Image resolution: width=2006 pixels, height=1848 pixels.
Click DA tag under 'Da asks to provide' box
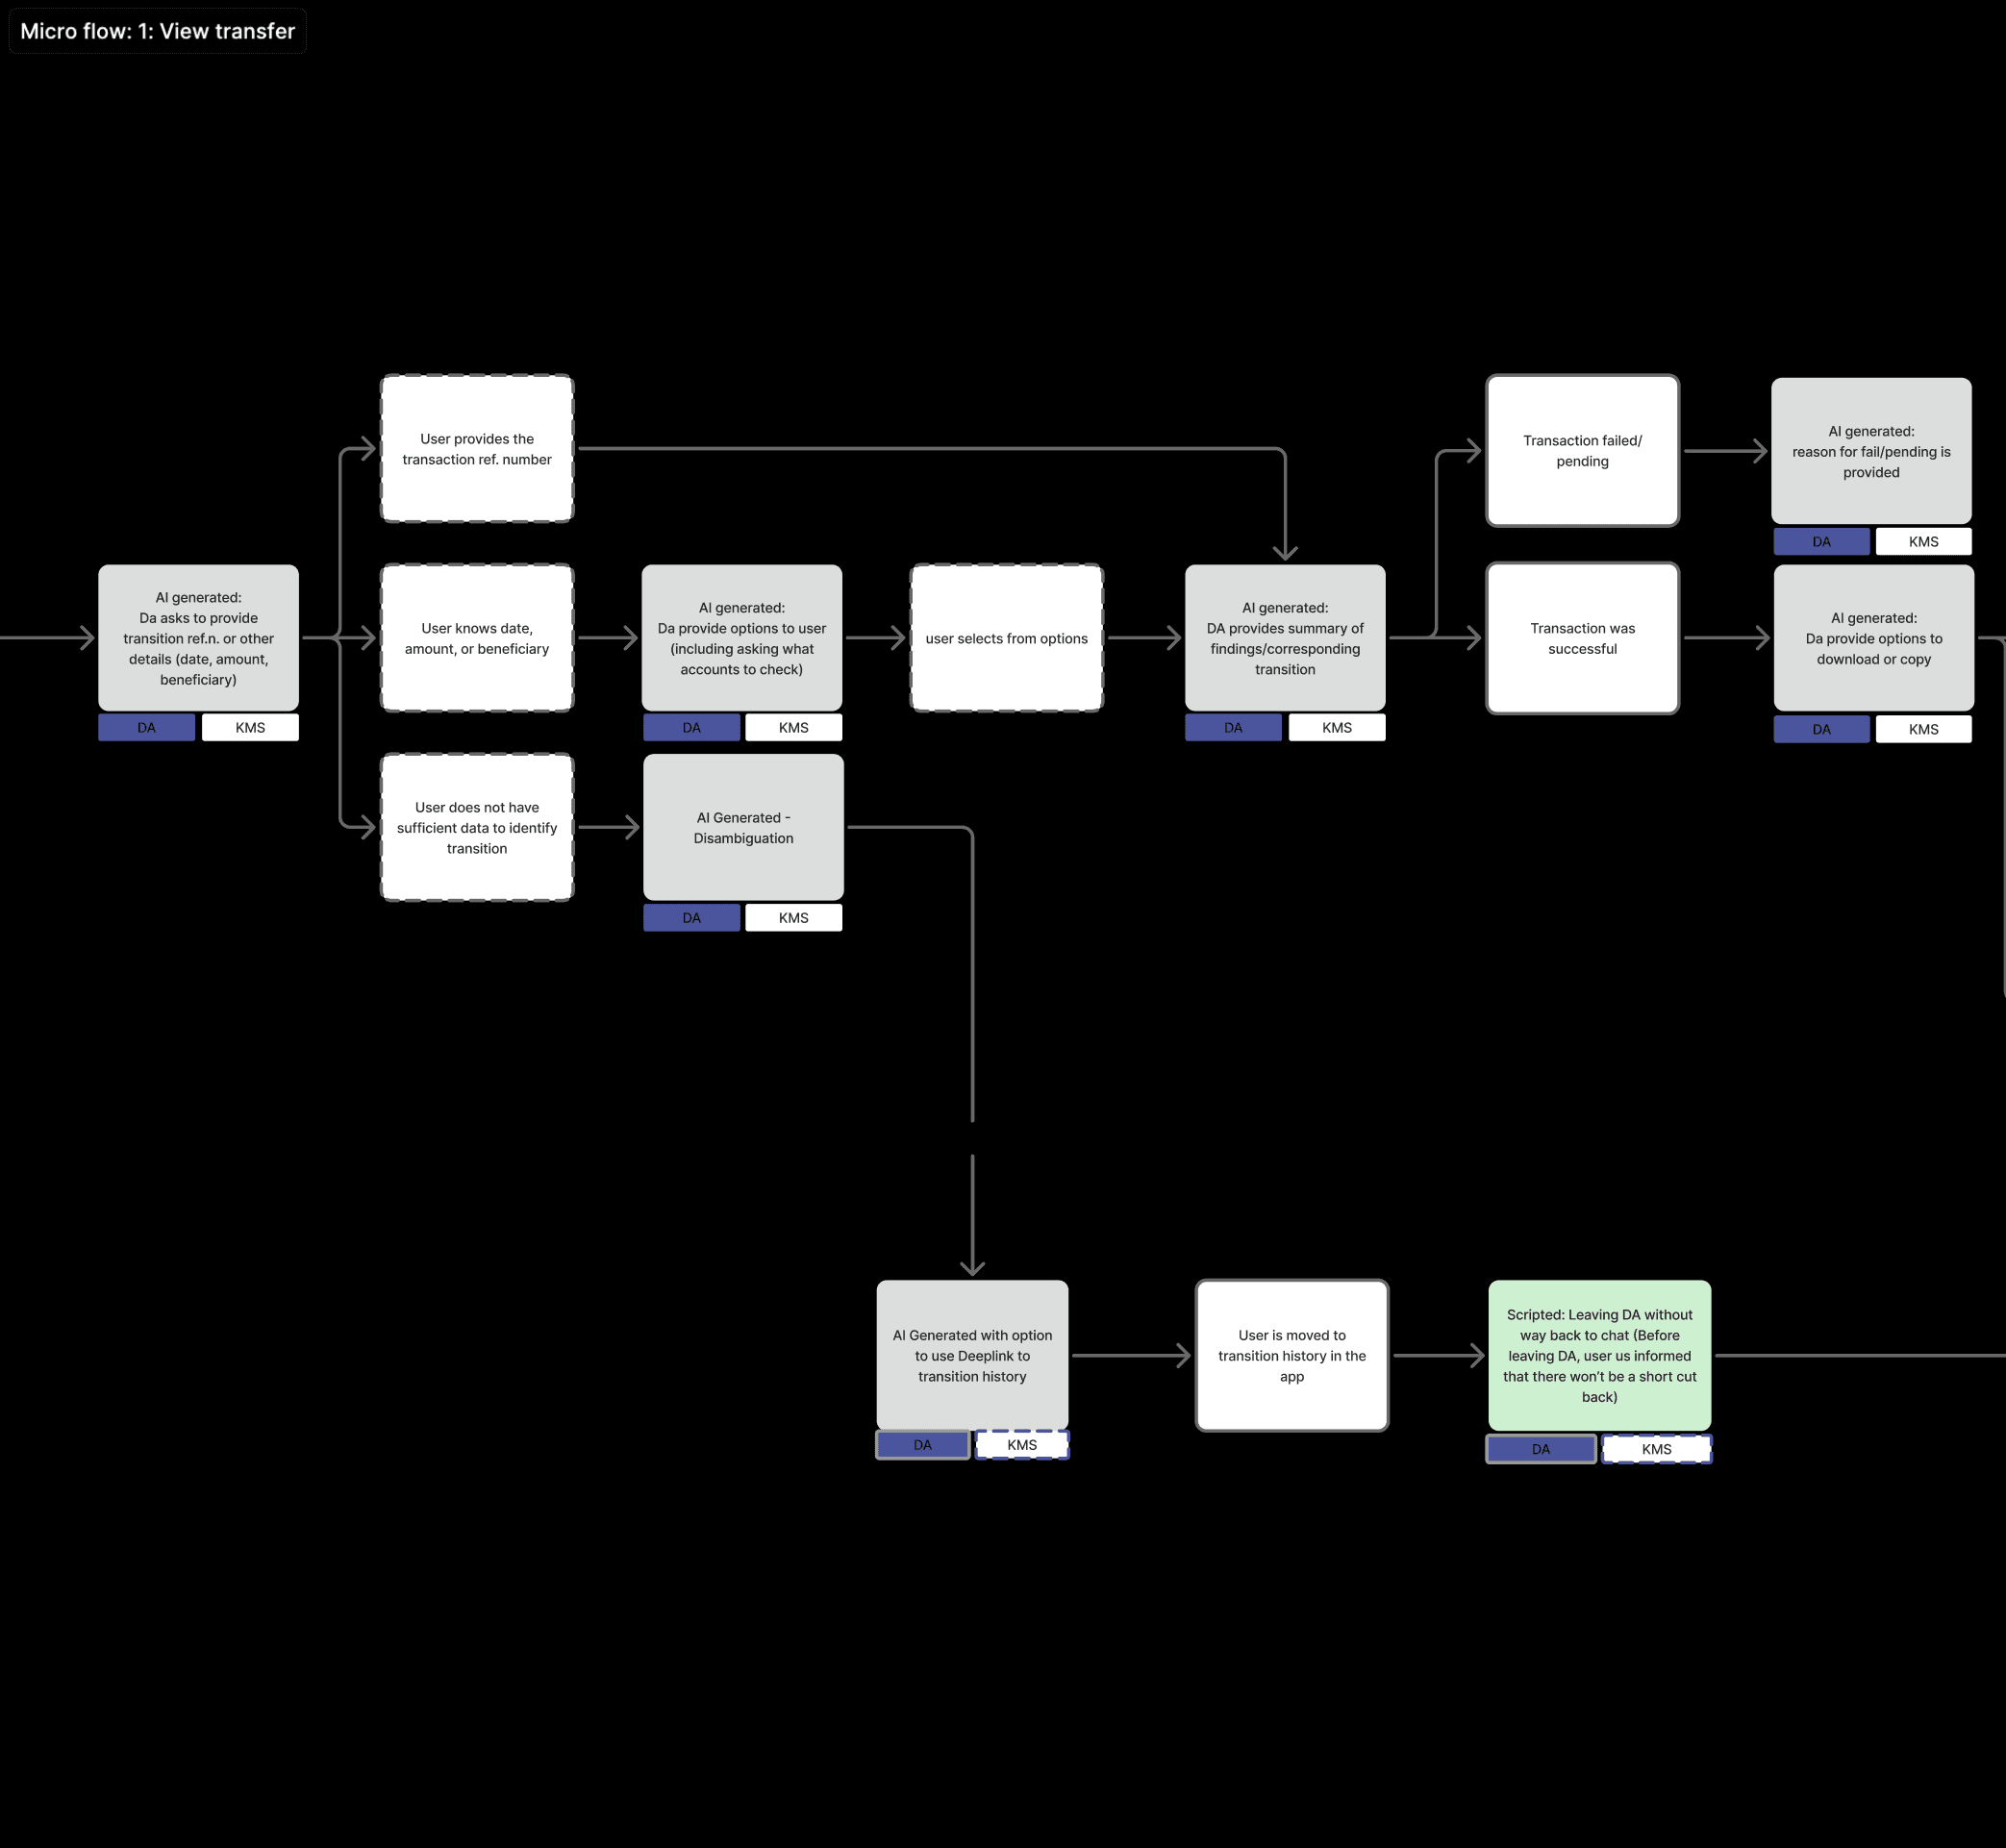(147, 728)
